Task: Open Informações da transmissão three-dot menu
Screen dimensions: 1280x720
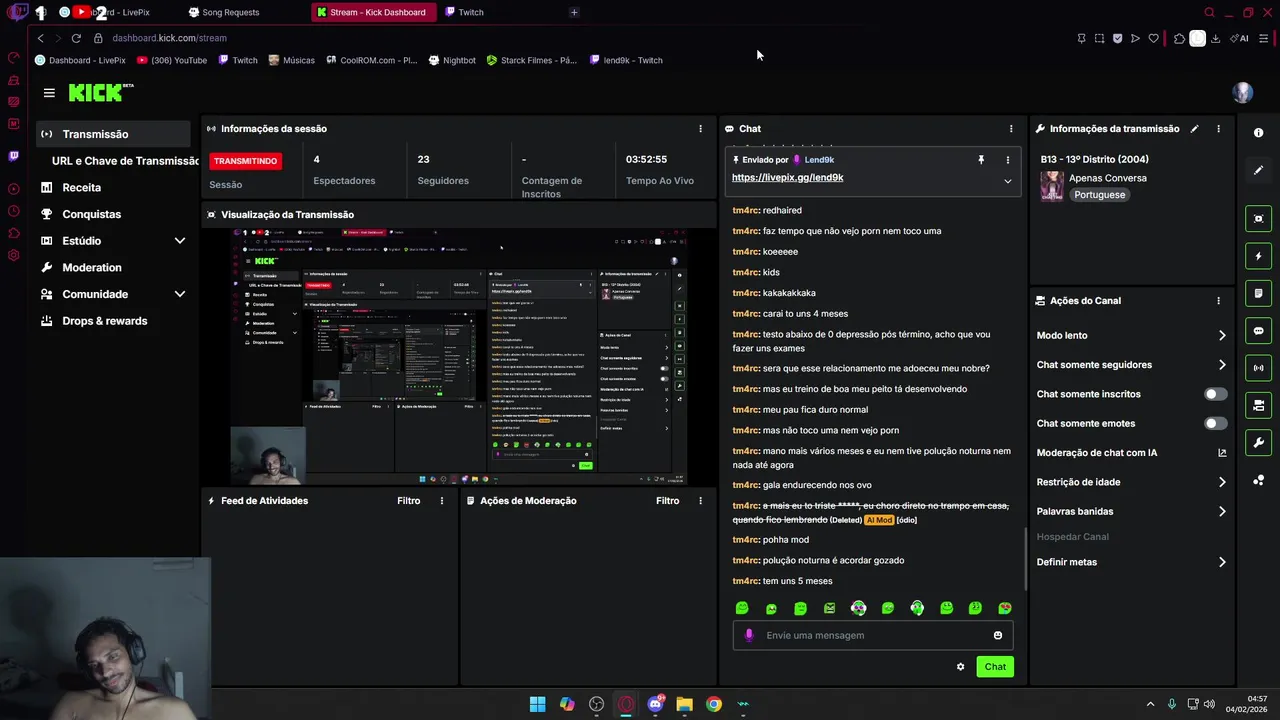Action: [1218, 129]
